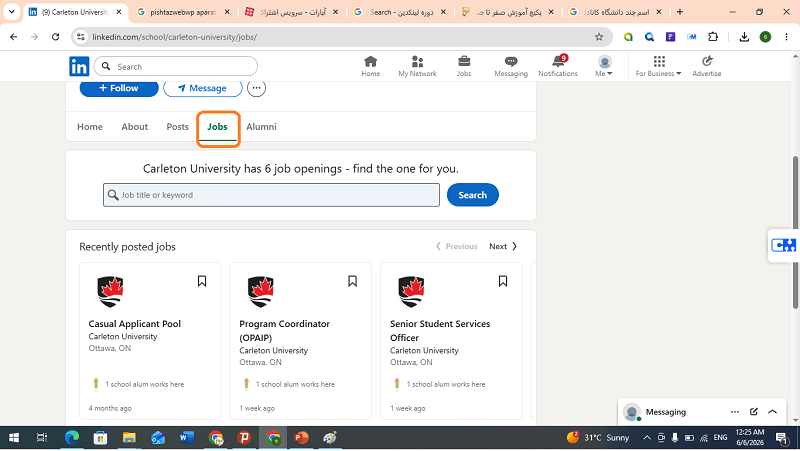Click the page vertical scrollbar
Screen dimensions: 800x451
click(x=795, y=232)
